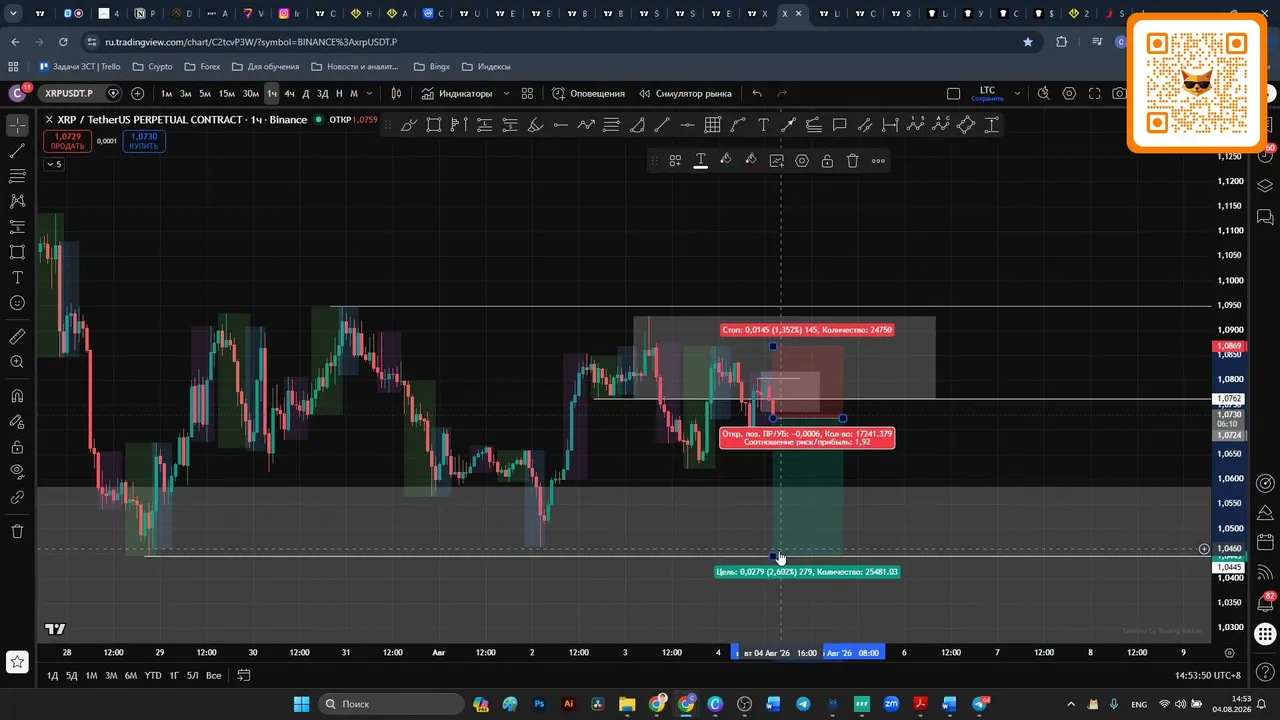The height and width of the screenshot is (720, 1280).
Task: Click the trash icon to remove drawings
Action: point(17,531)
